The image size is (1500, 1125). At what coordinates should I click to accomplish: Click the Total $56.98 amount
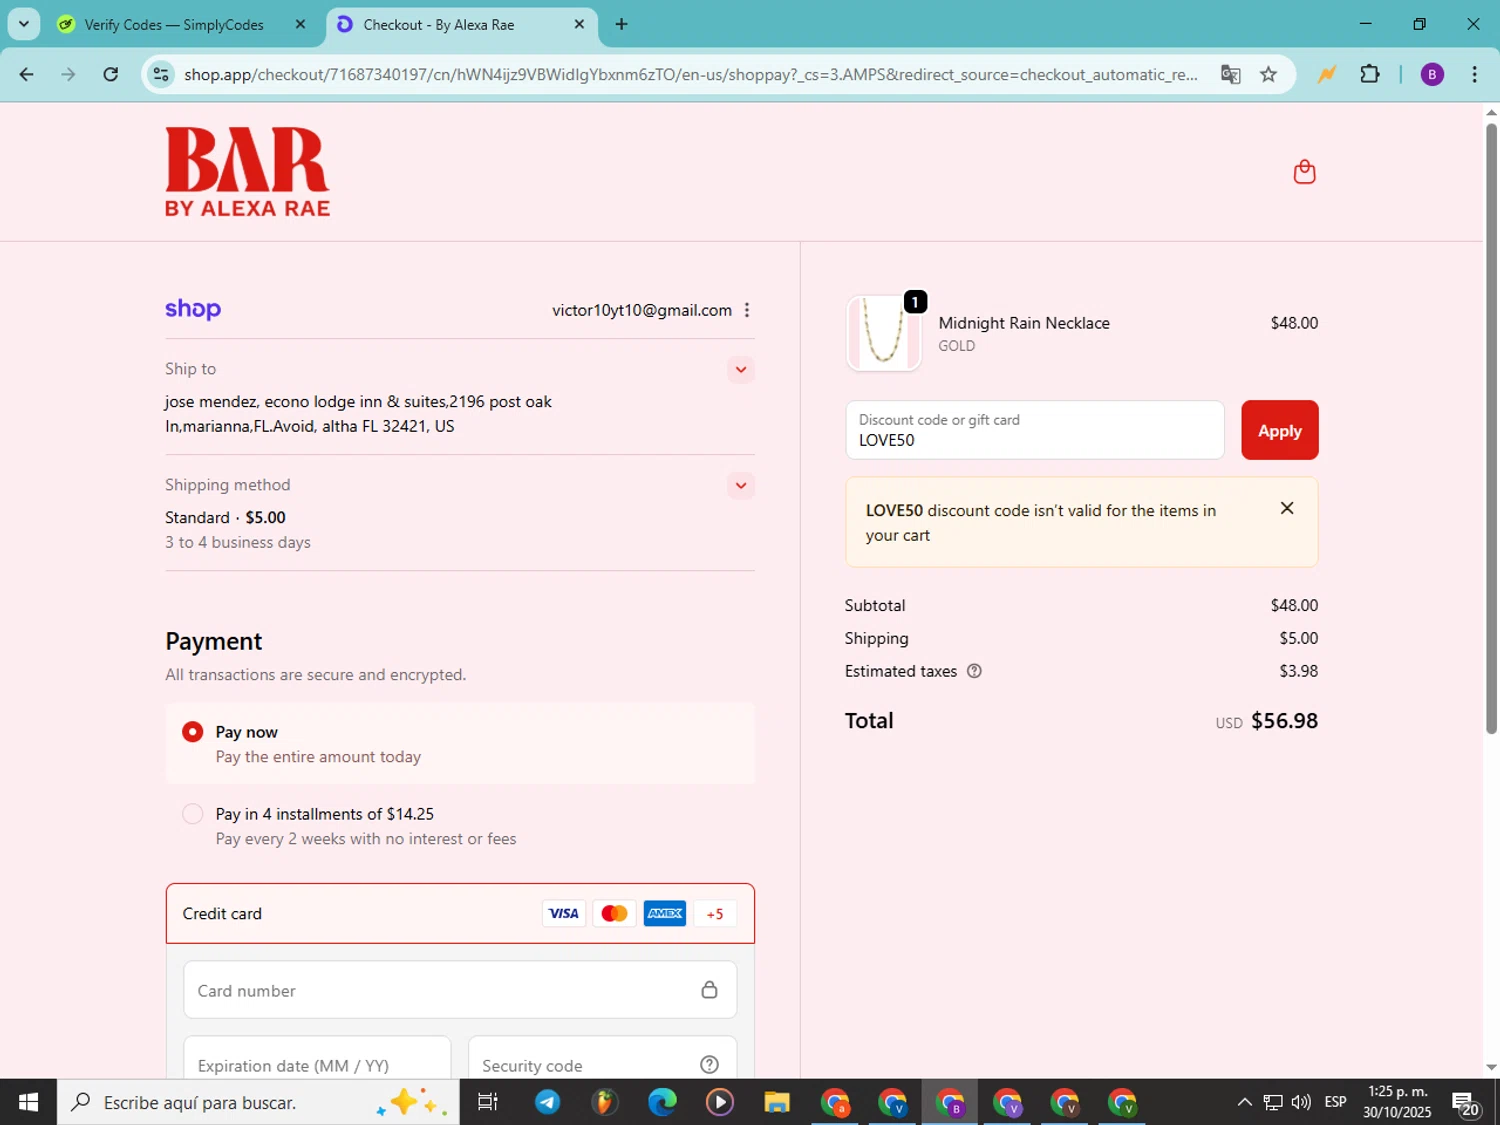pyautogui.click(x=1284, y=721)
